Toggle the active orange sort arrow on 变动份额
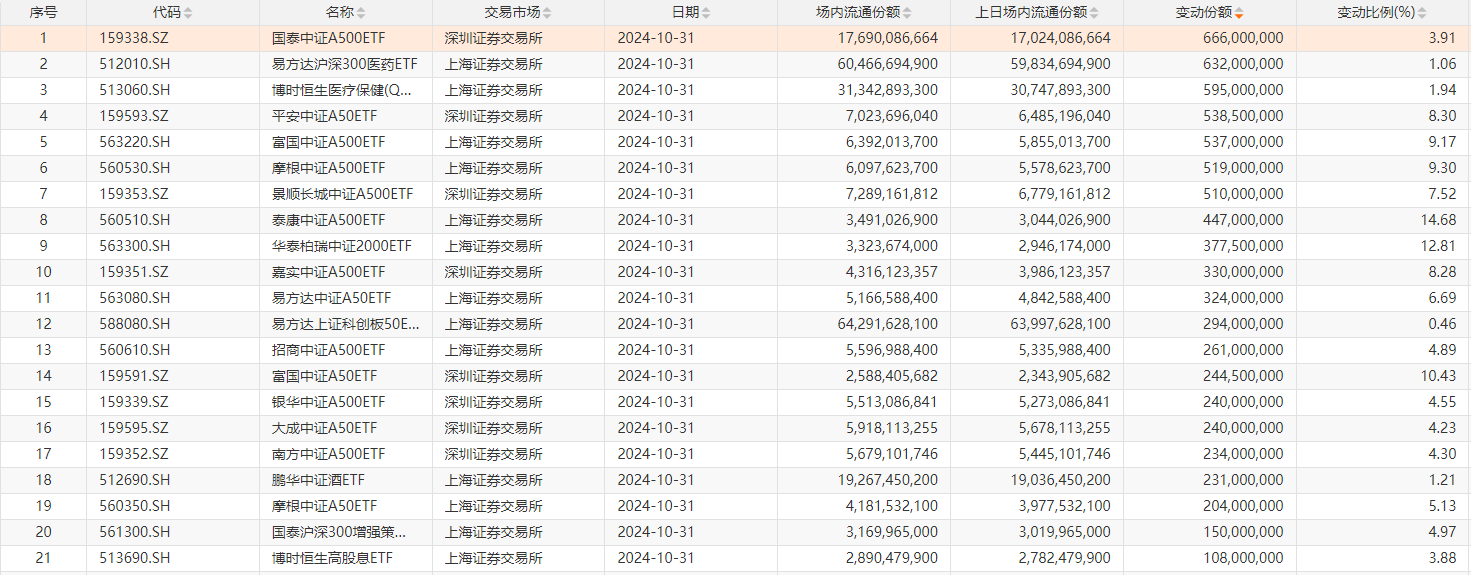 point(1239,13)
